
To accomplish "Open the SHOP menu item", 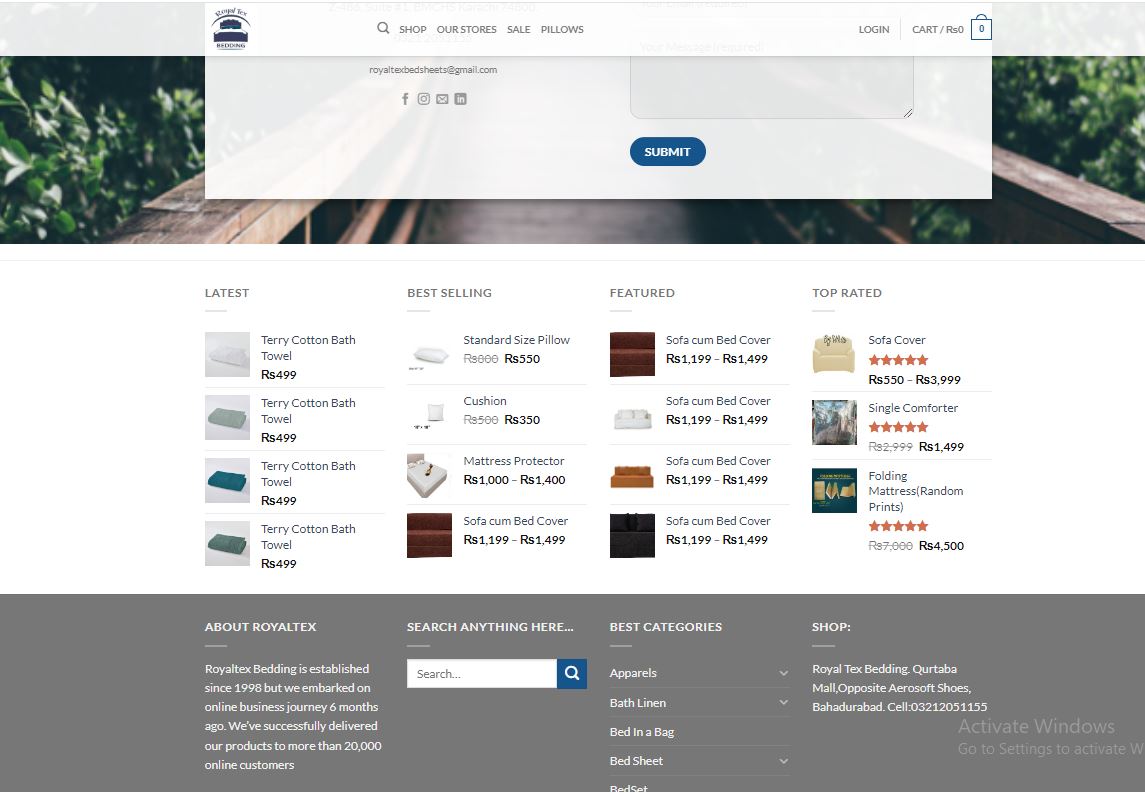I will [x=413, y=29].
